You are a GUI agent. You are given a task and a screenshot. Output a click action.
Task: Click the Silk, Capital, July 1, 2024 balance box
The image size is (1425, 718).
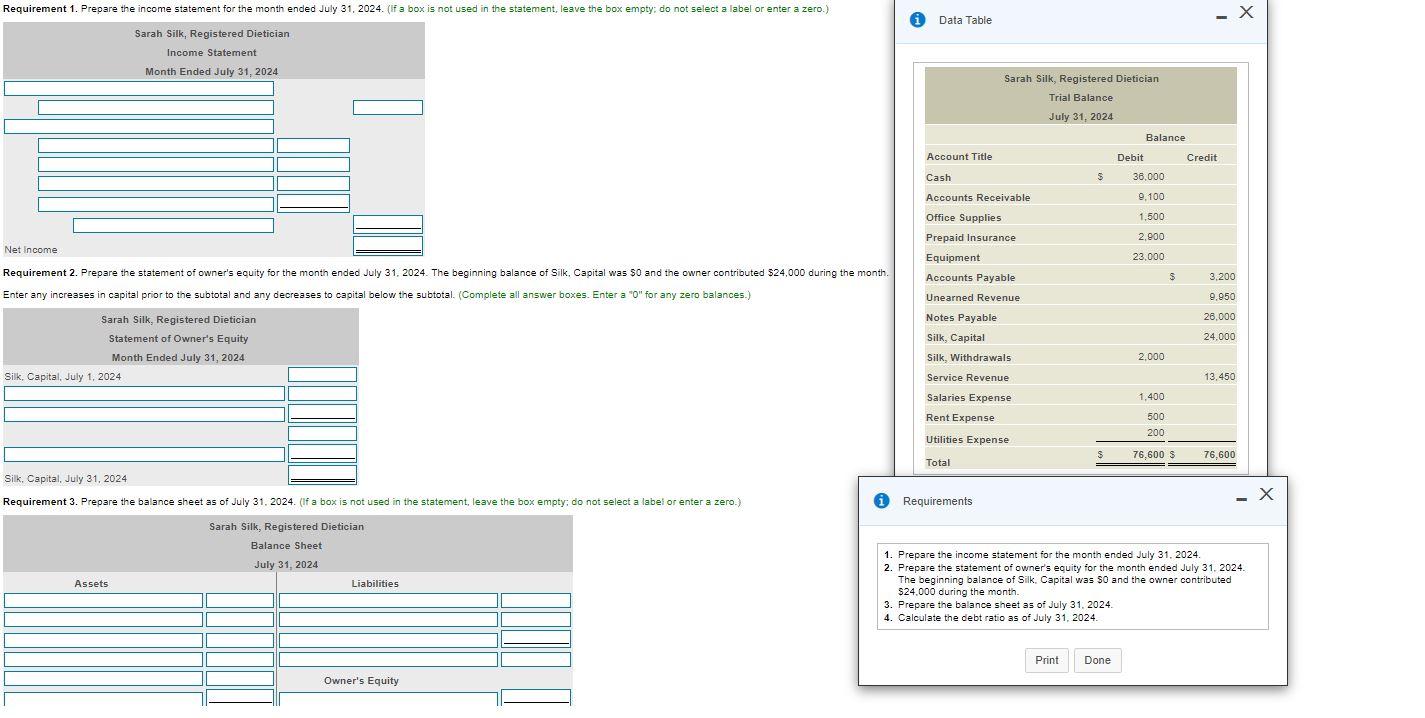[x=322, y=374]
